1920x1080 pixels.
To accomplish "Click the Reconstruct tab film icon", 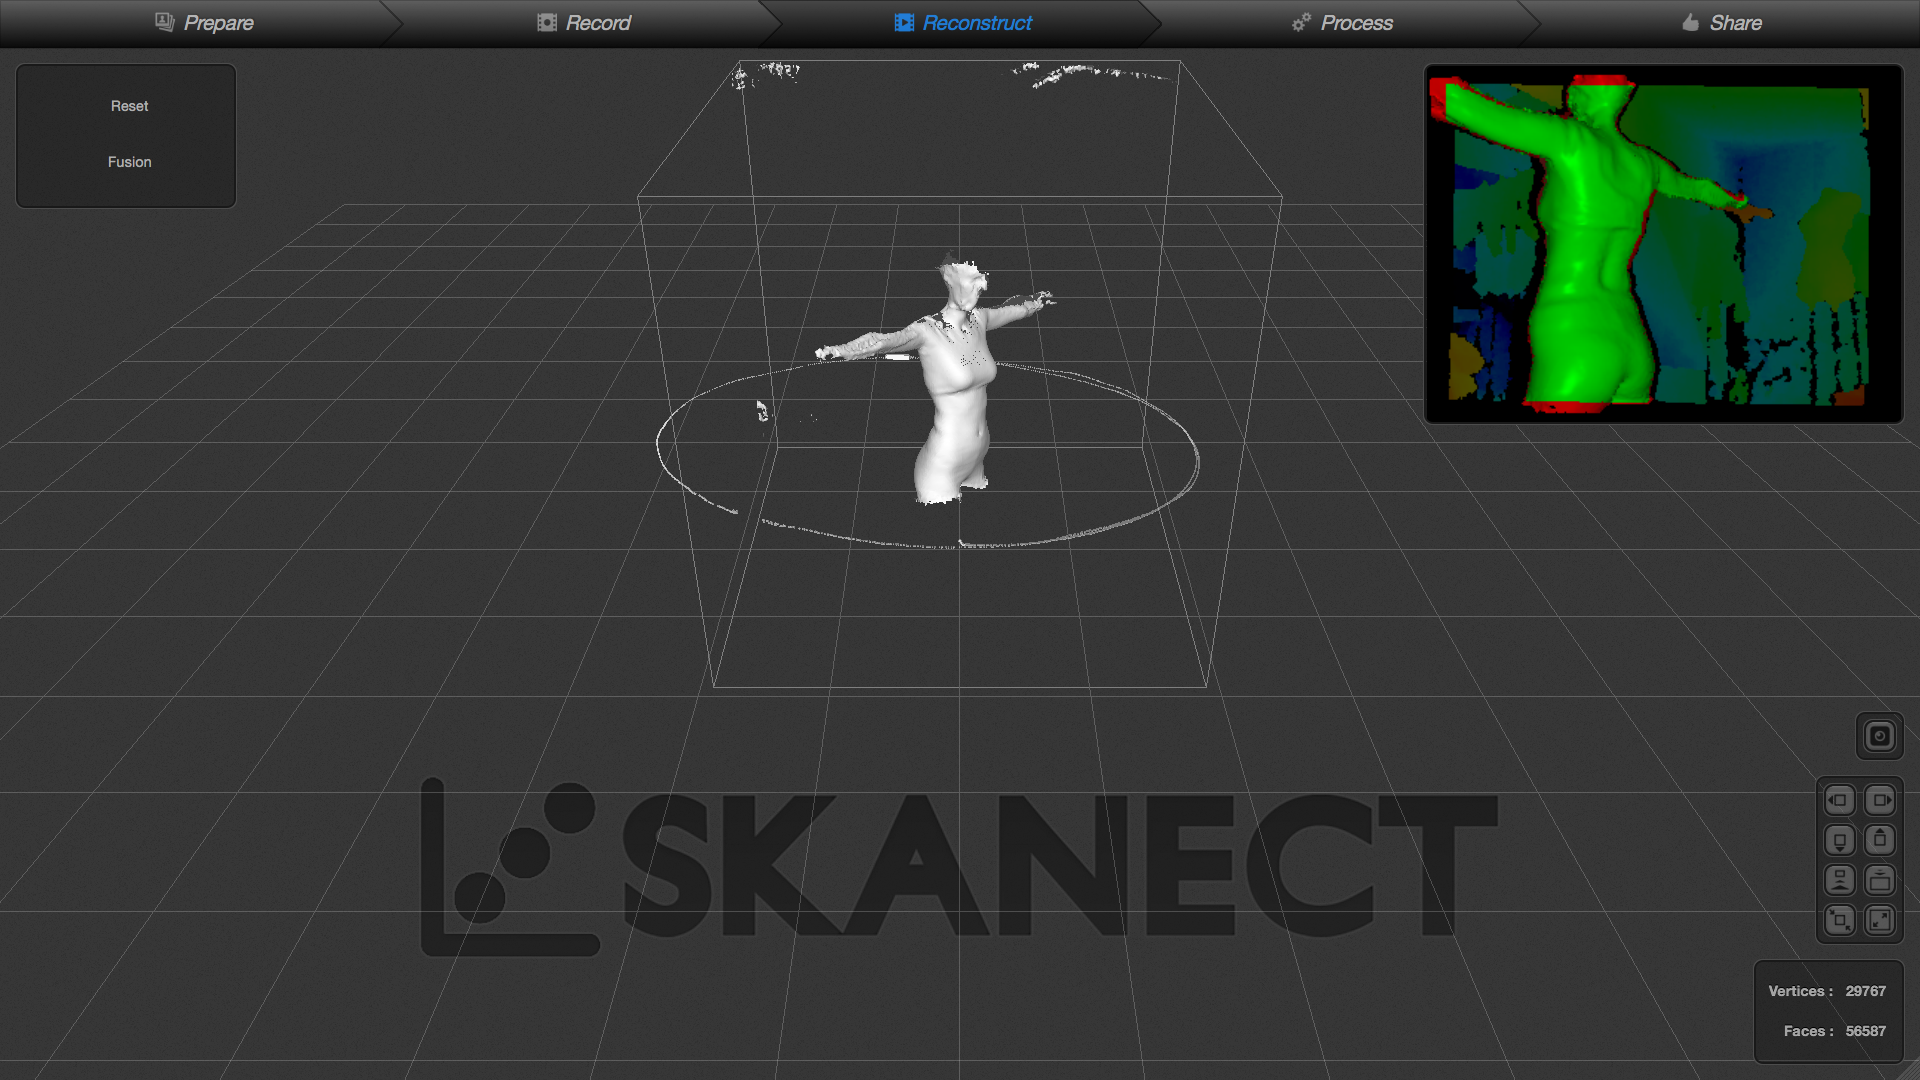I will [x=904, y=22].
